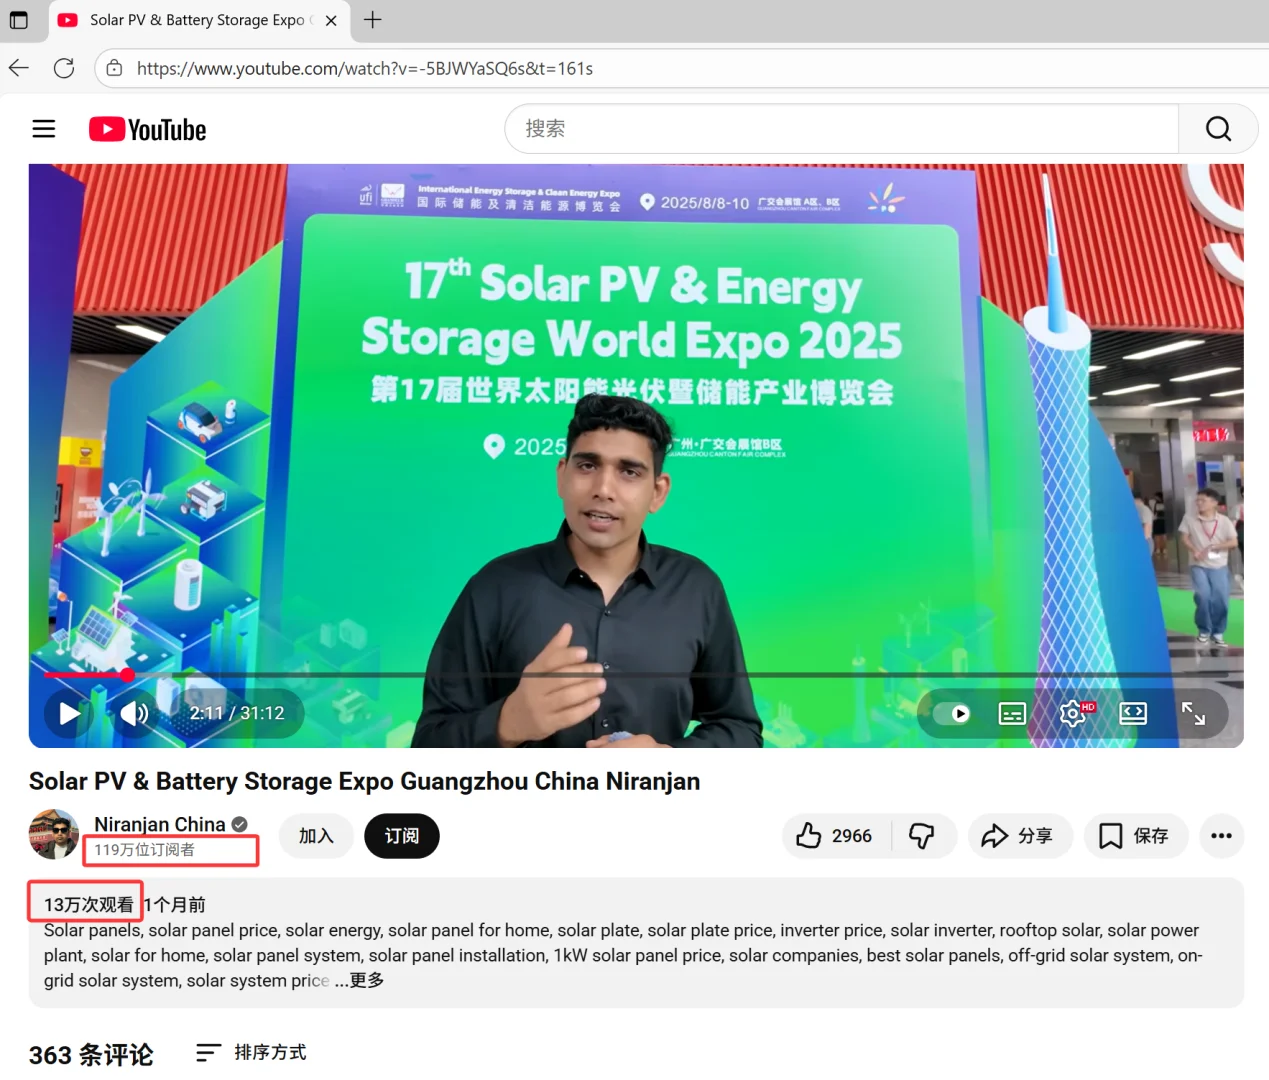
Task: Click the 13万次观看 view count
Action: (x=88, y=904)
